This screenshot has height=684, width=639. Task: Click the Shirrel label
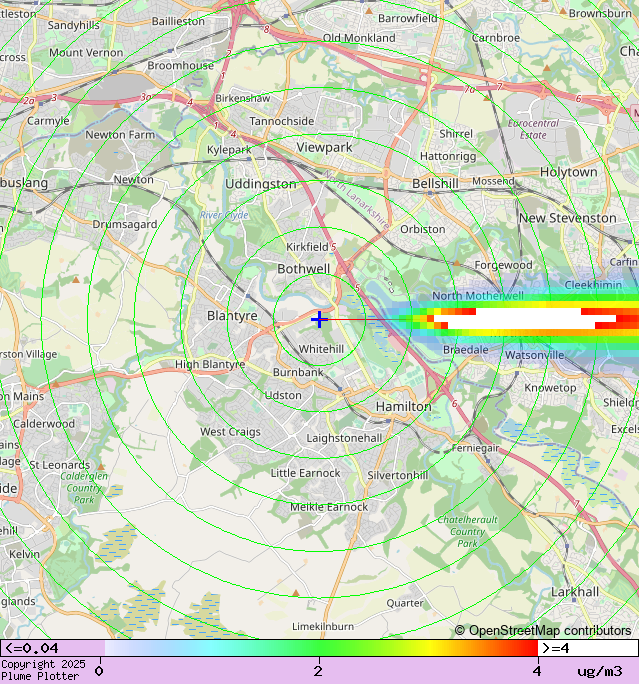pyautogui.click(x=456, y=133)
